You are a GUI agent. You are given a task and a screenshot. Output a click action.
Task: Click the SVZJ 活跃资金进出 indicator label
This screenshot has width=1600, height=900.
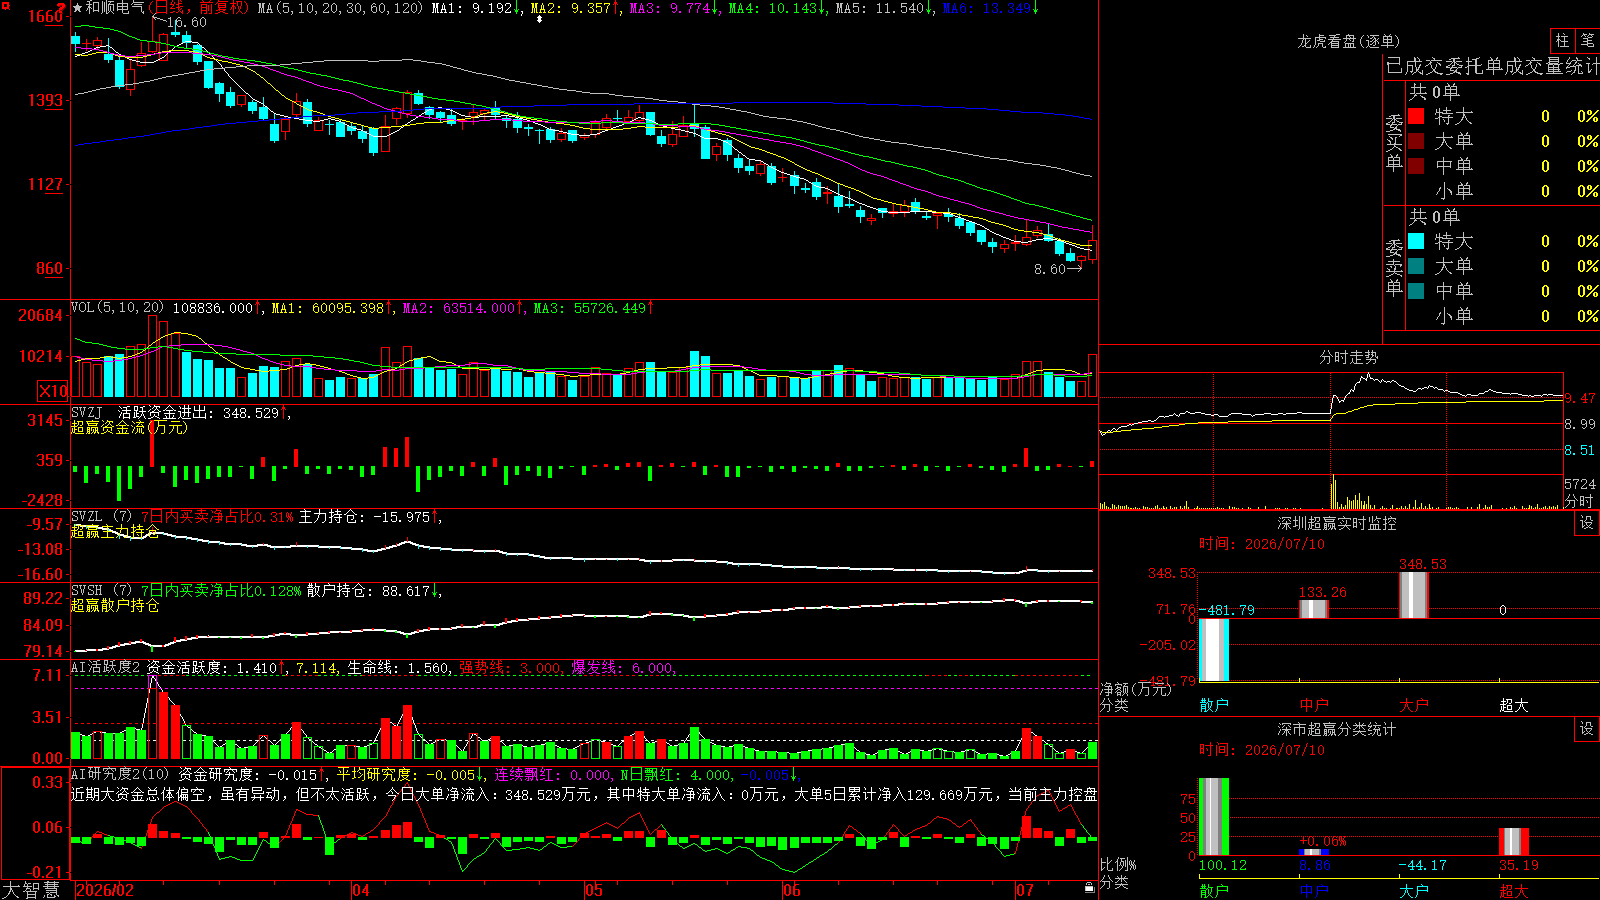(x=143, y=412)
